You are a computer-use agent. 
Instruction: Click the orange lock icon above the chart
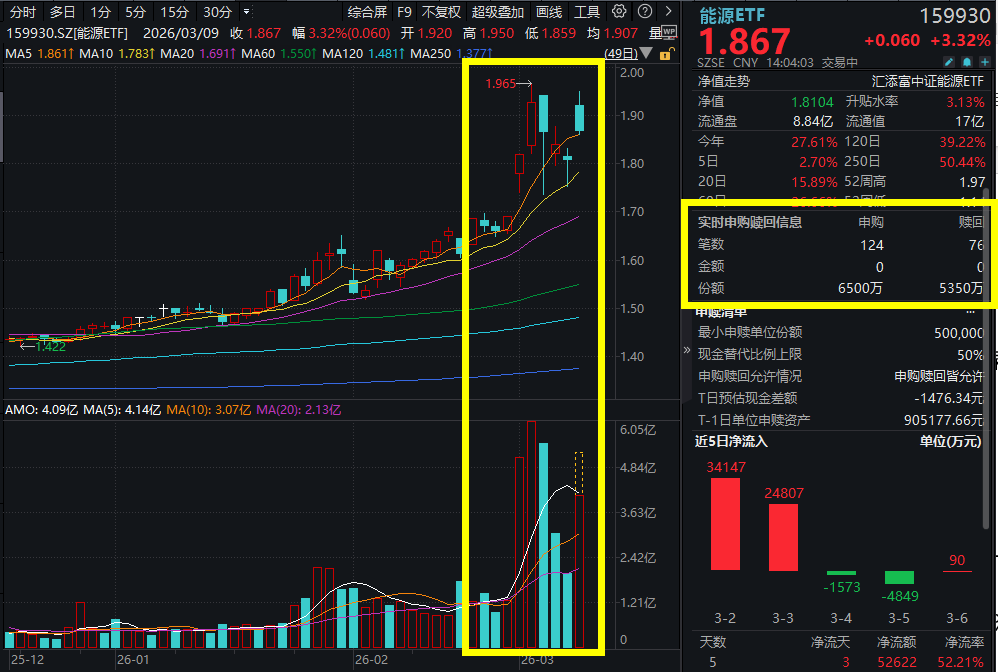[665, 55]
